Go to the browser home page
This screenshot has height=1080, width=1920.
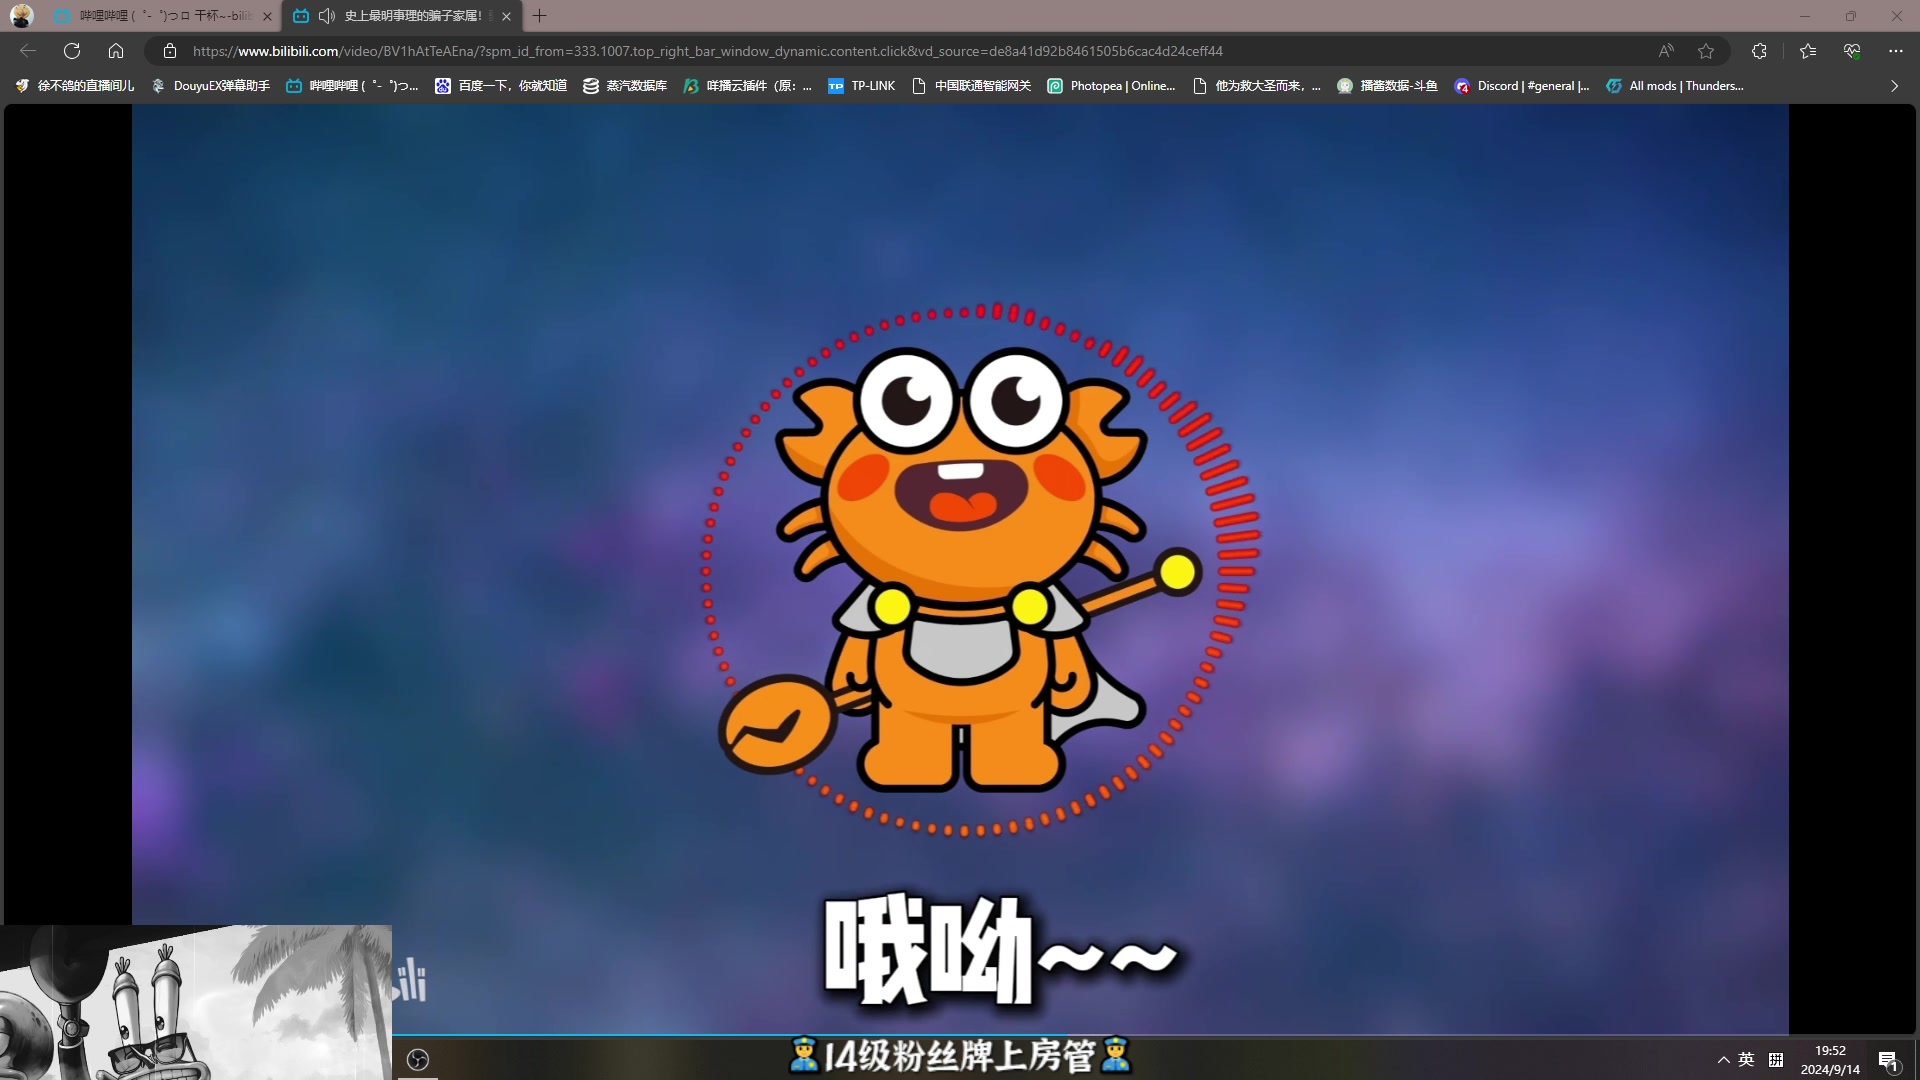point(116,51)
